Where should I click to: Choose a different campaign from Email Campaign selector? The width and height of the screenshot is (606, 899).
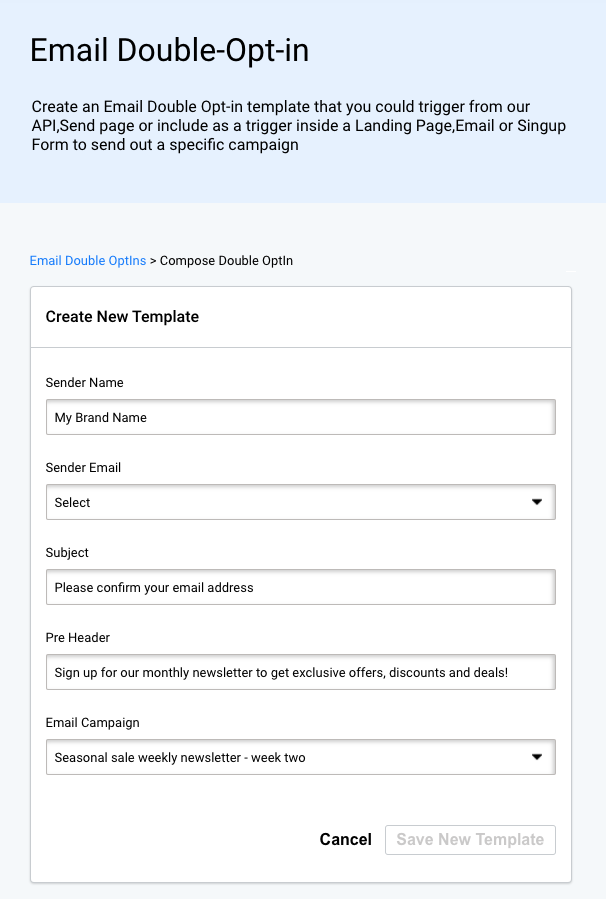pos(300,757)
